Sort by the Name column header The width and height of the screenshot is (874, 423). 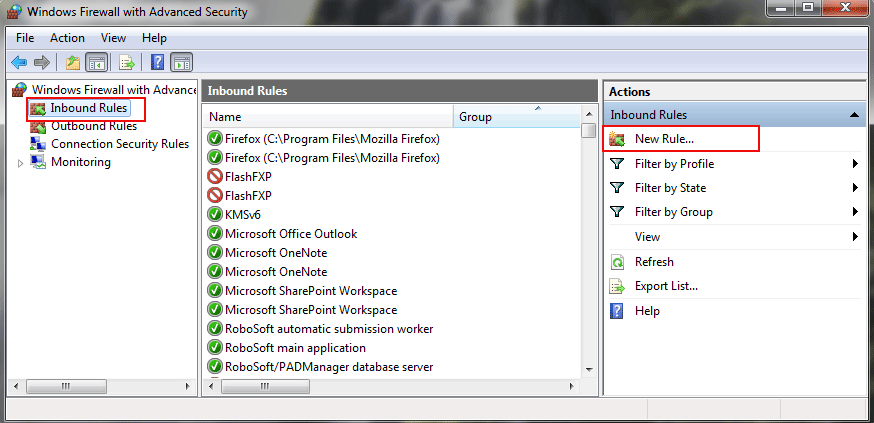(328, 117)
